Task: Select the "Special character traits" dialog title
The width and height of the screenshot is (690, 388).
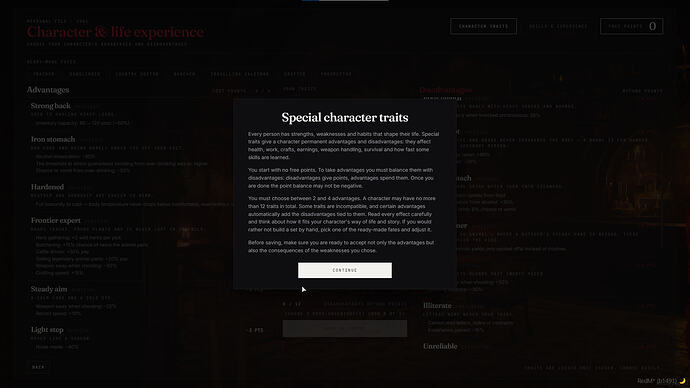Action: [345, 117]
